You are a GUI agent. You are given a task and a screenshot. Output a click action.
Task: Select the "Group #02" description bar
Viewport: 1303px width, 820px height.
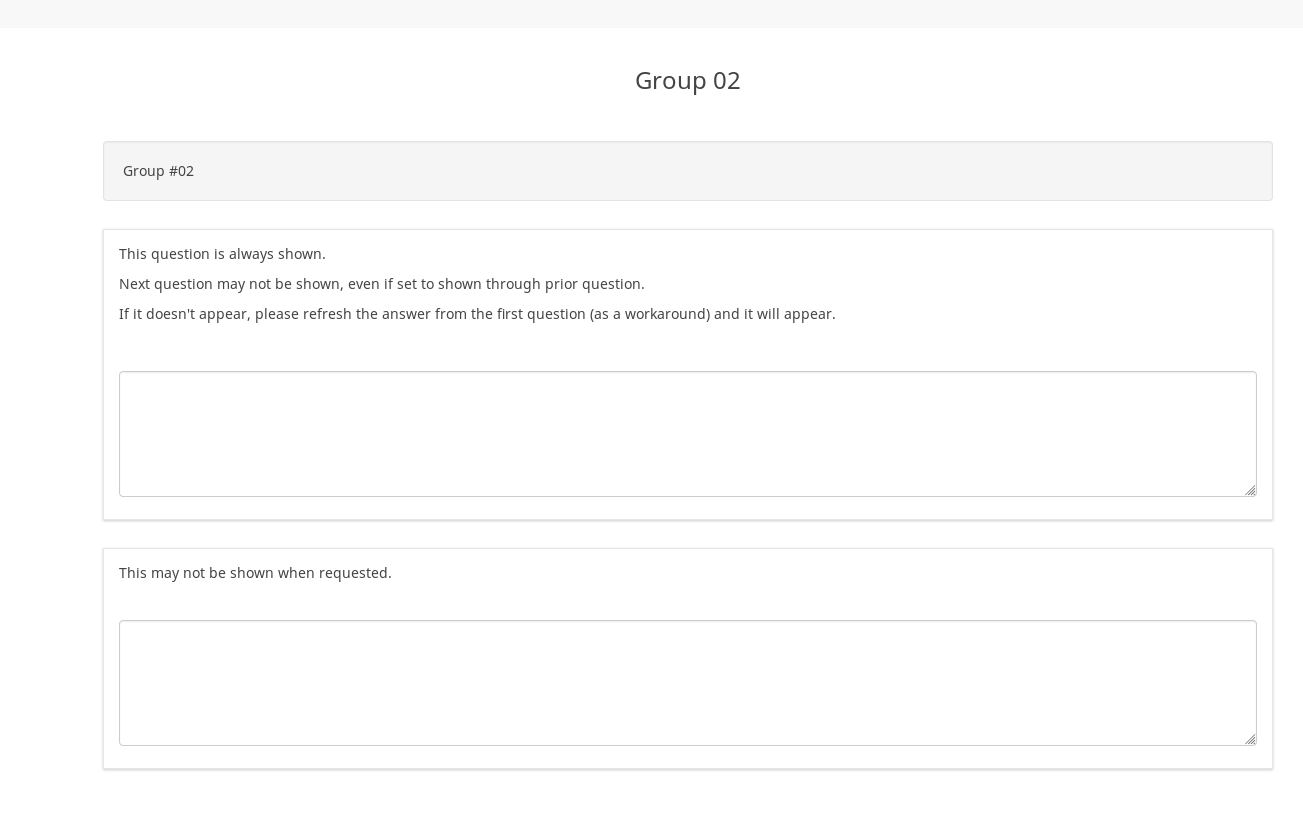[687, 171]
